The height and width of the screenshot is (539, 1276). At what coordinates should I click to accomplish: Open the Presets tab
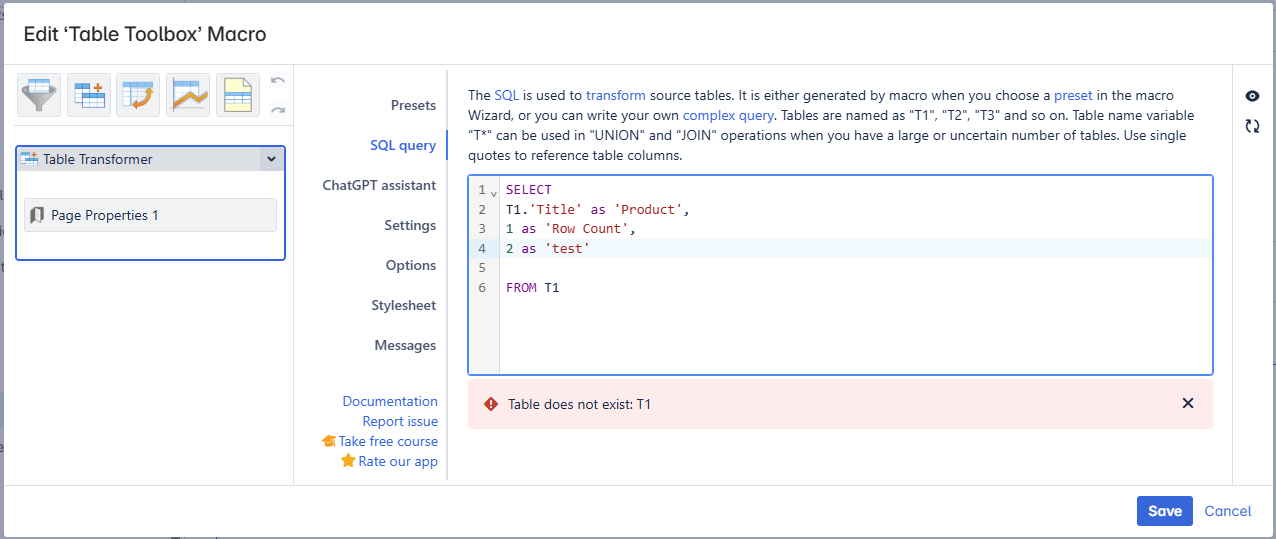(413, 105)
